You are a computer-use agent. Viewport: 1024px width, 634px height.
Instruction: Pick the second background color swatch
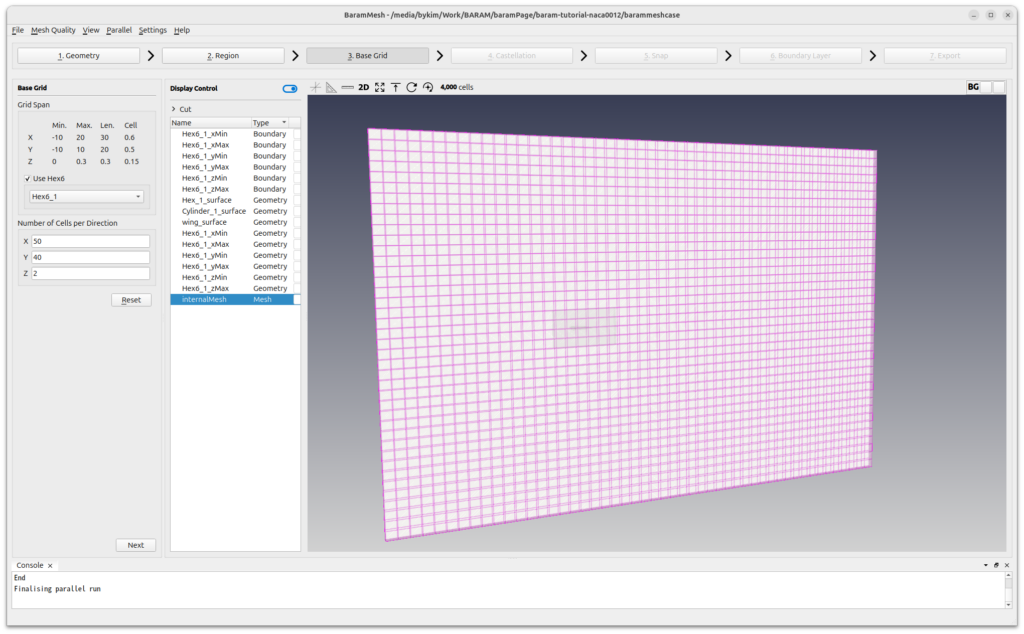coord(999,87)
